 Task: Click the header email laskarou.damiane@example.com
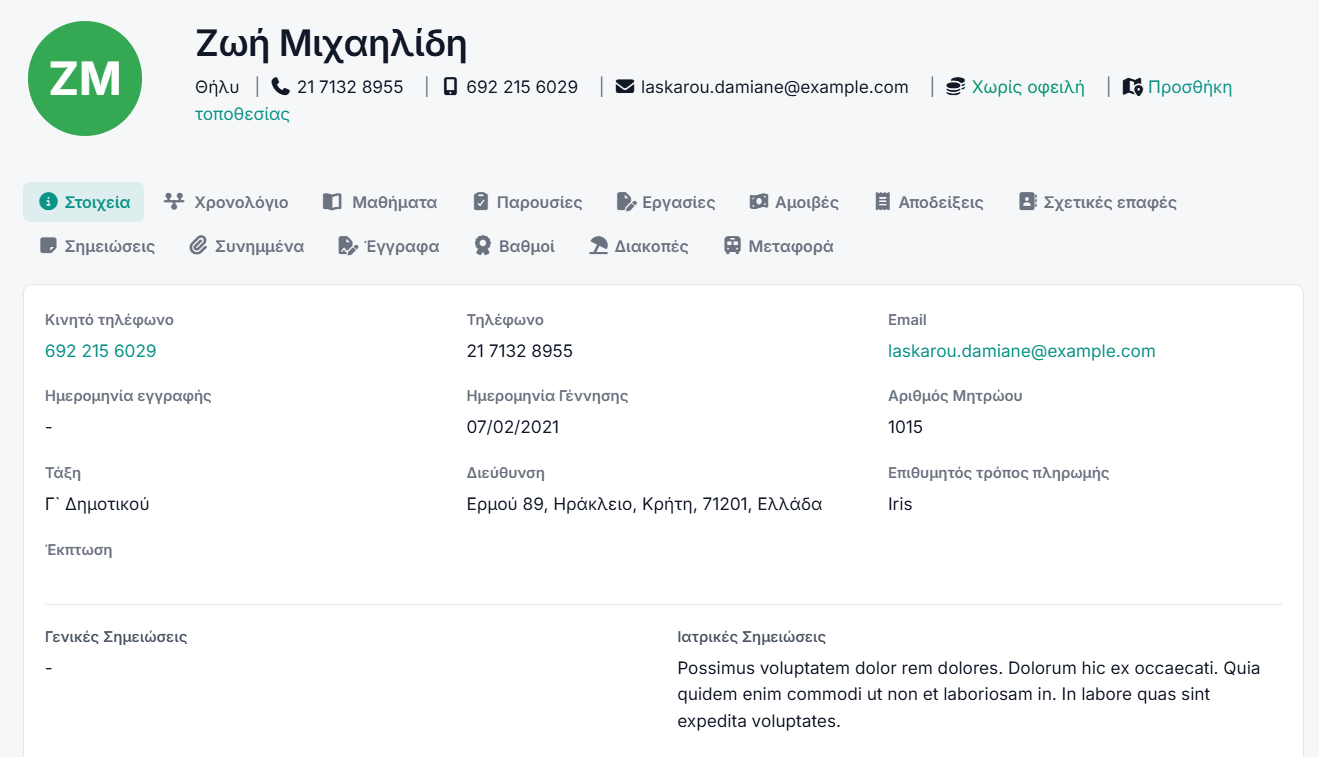click(775, 87)
